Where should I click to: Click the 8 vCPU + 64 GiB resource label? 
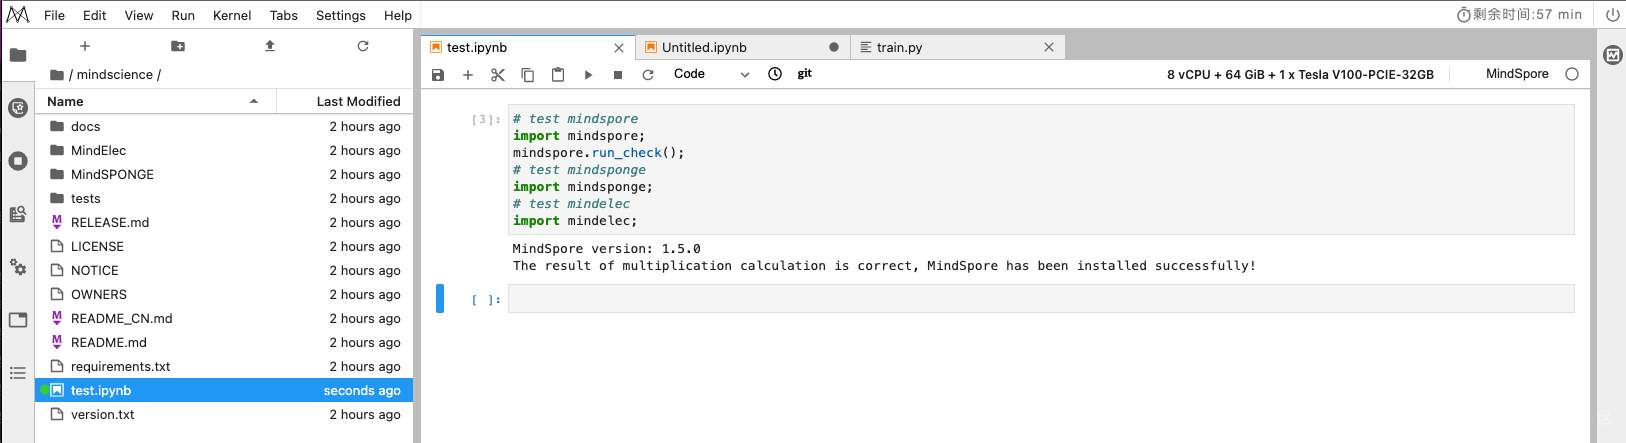[x=1300, y=74]
